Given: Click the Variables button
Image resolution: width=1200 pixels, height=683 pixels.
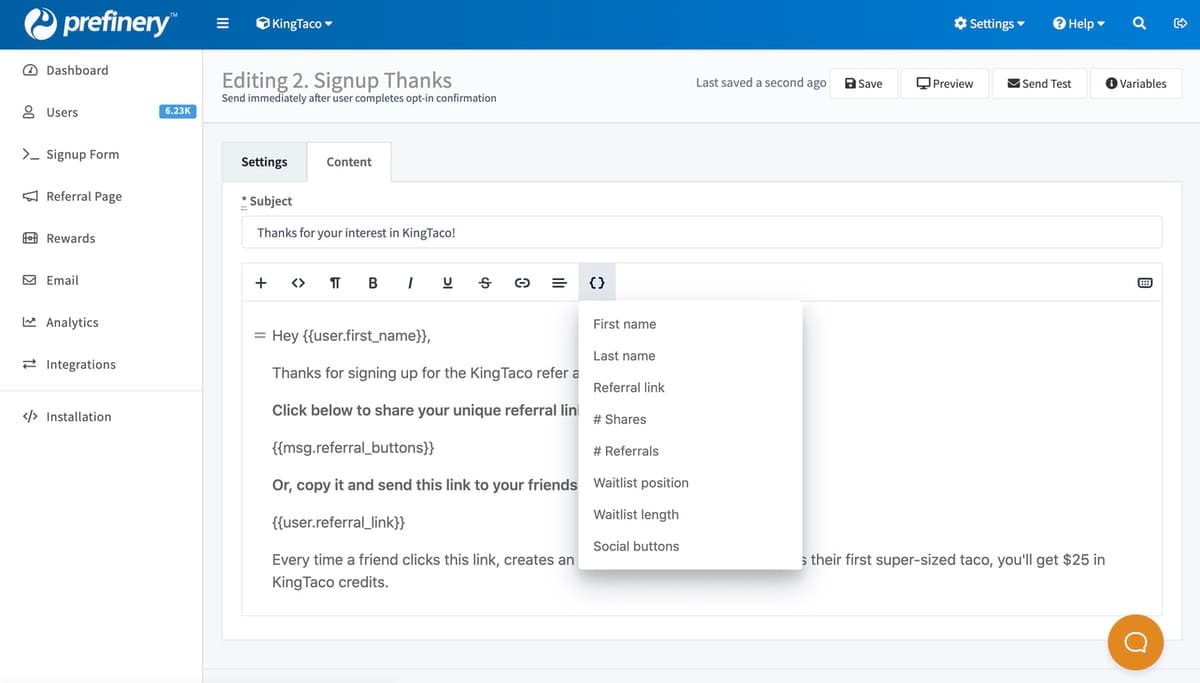Looking at the screenshot, I should click(x=1136, y=83).
